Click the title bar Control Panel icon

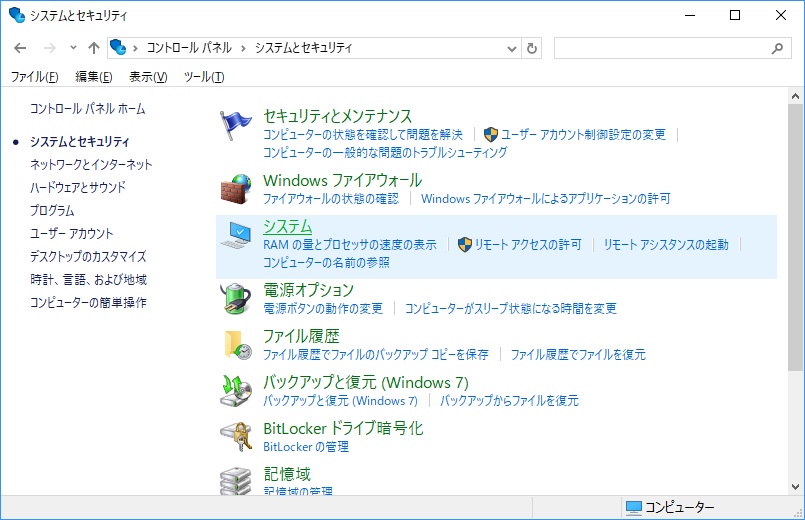pyautogui.click(x=16, y=15)
